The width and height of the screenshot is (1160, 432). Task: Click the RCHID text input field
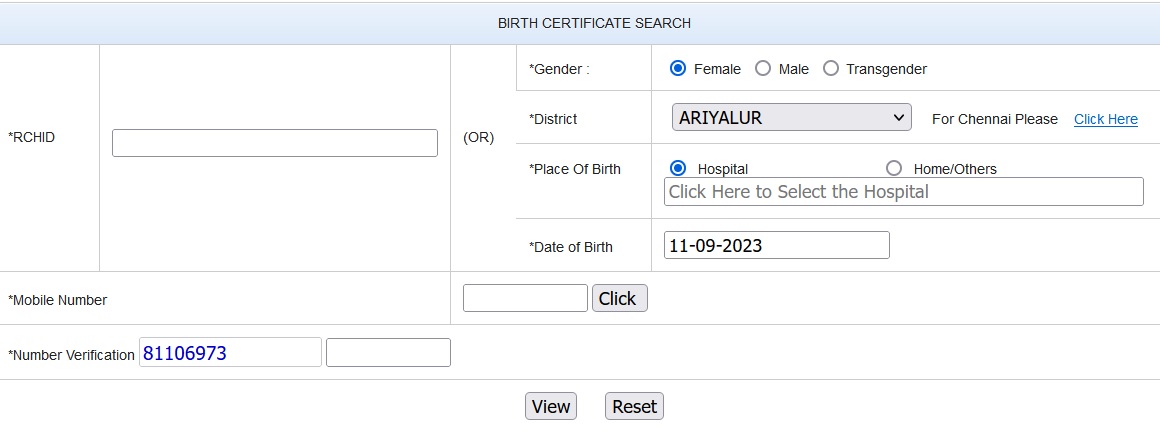[x=274, y=143]
